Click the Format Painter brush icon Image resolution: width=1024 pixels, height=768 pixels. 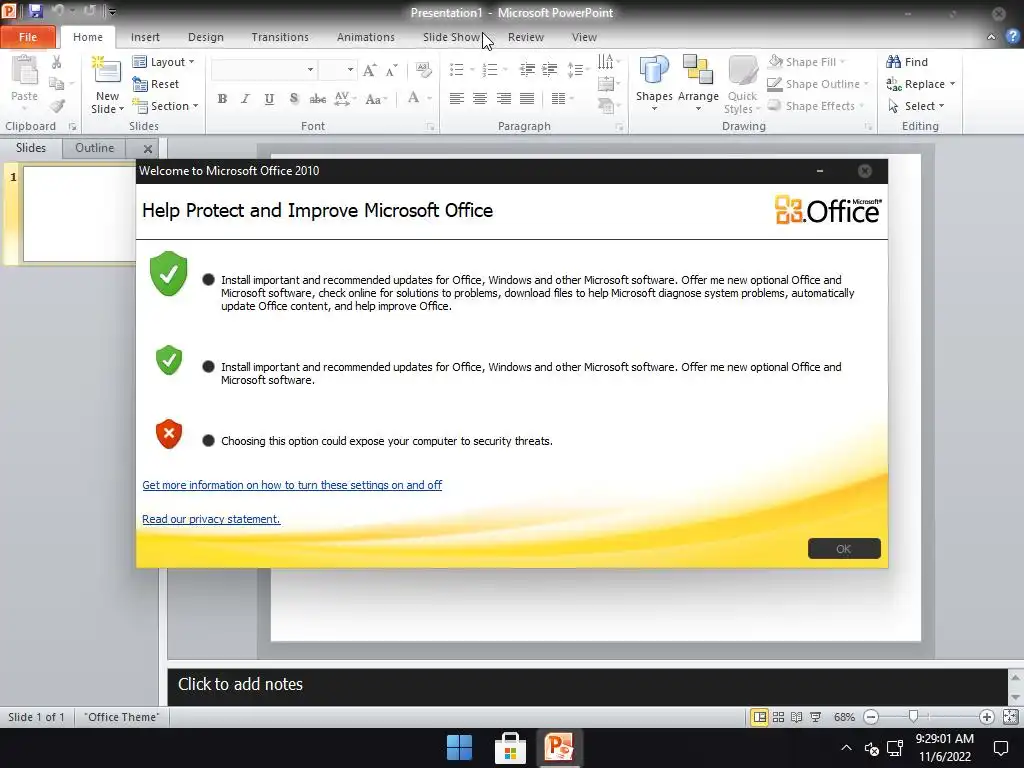(x=57, y=106)
